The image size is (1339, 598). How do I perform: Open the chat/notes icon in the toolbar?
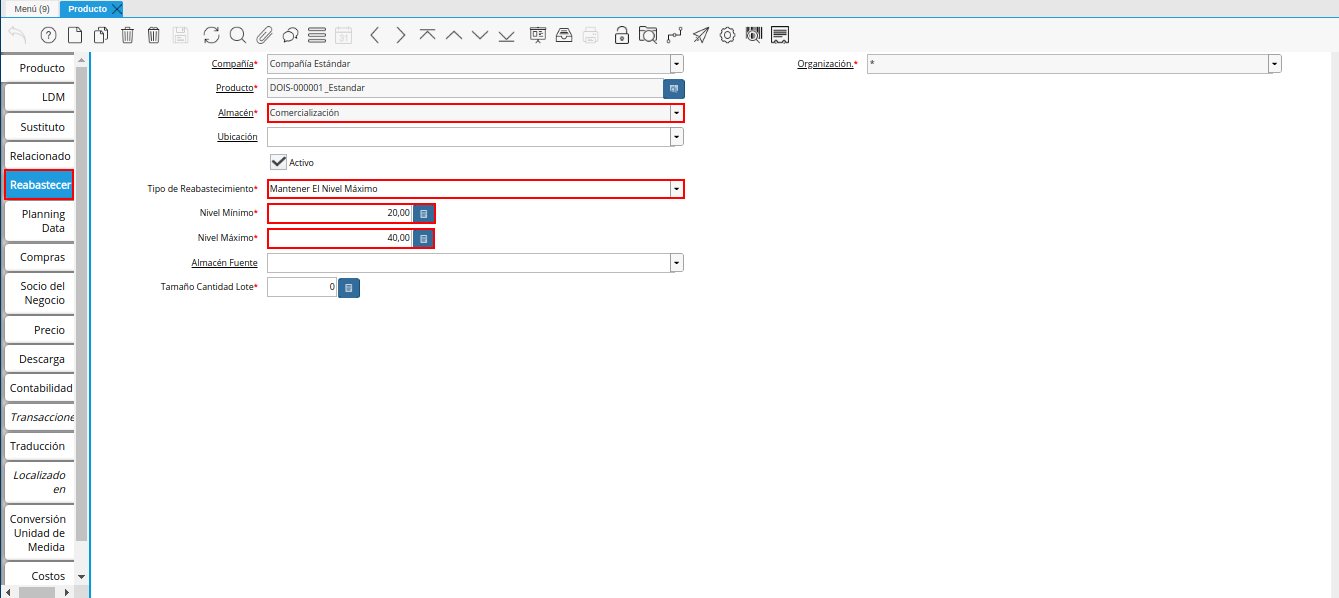click(290, 34)
